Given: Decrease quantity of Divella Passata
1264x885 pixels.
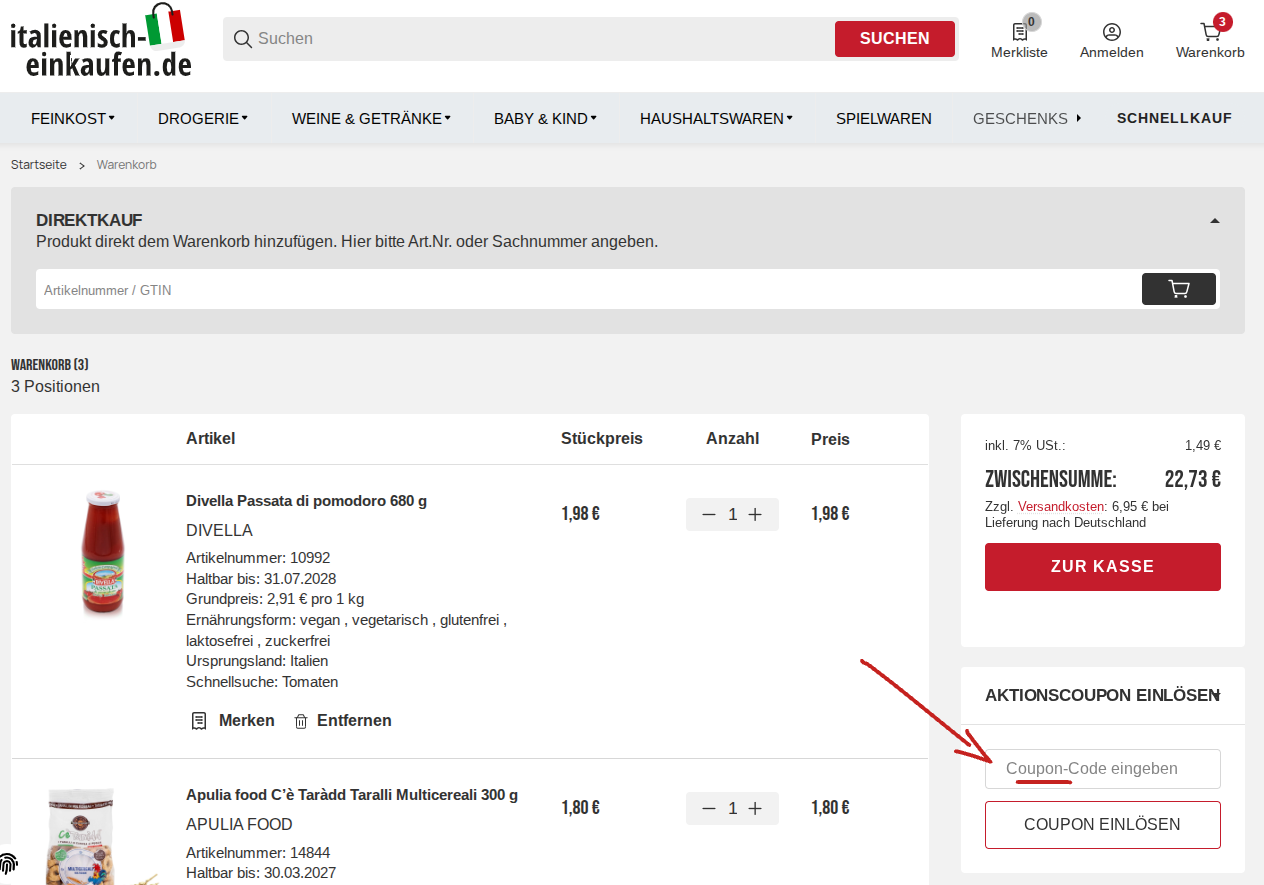Looking at the screenshot, I should point(709,514).
